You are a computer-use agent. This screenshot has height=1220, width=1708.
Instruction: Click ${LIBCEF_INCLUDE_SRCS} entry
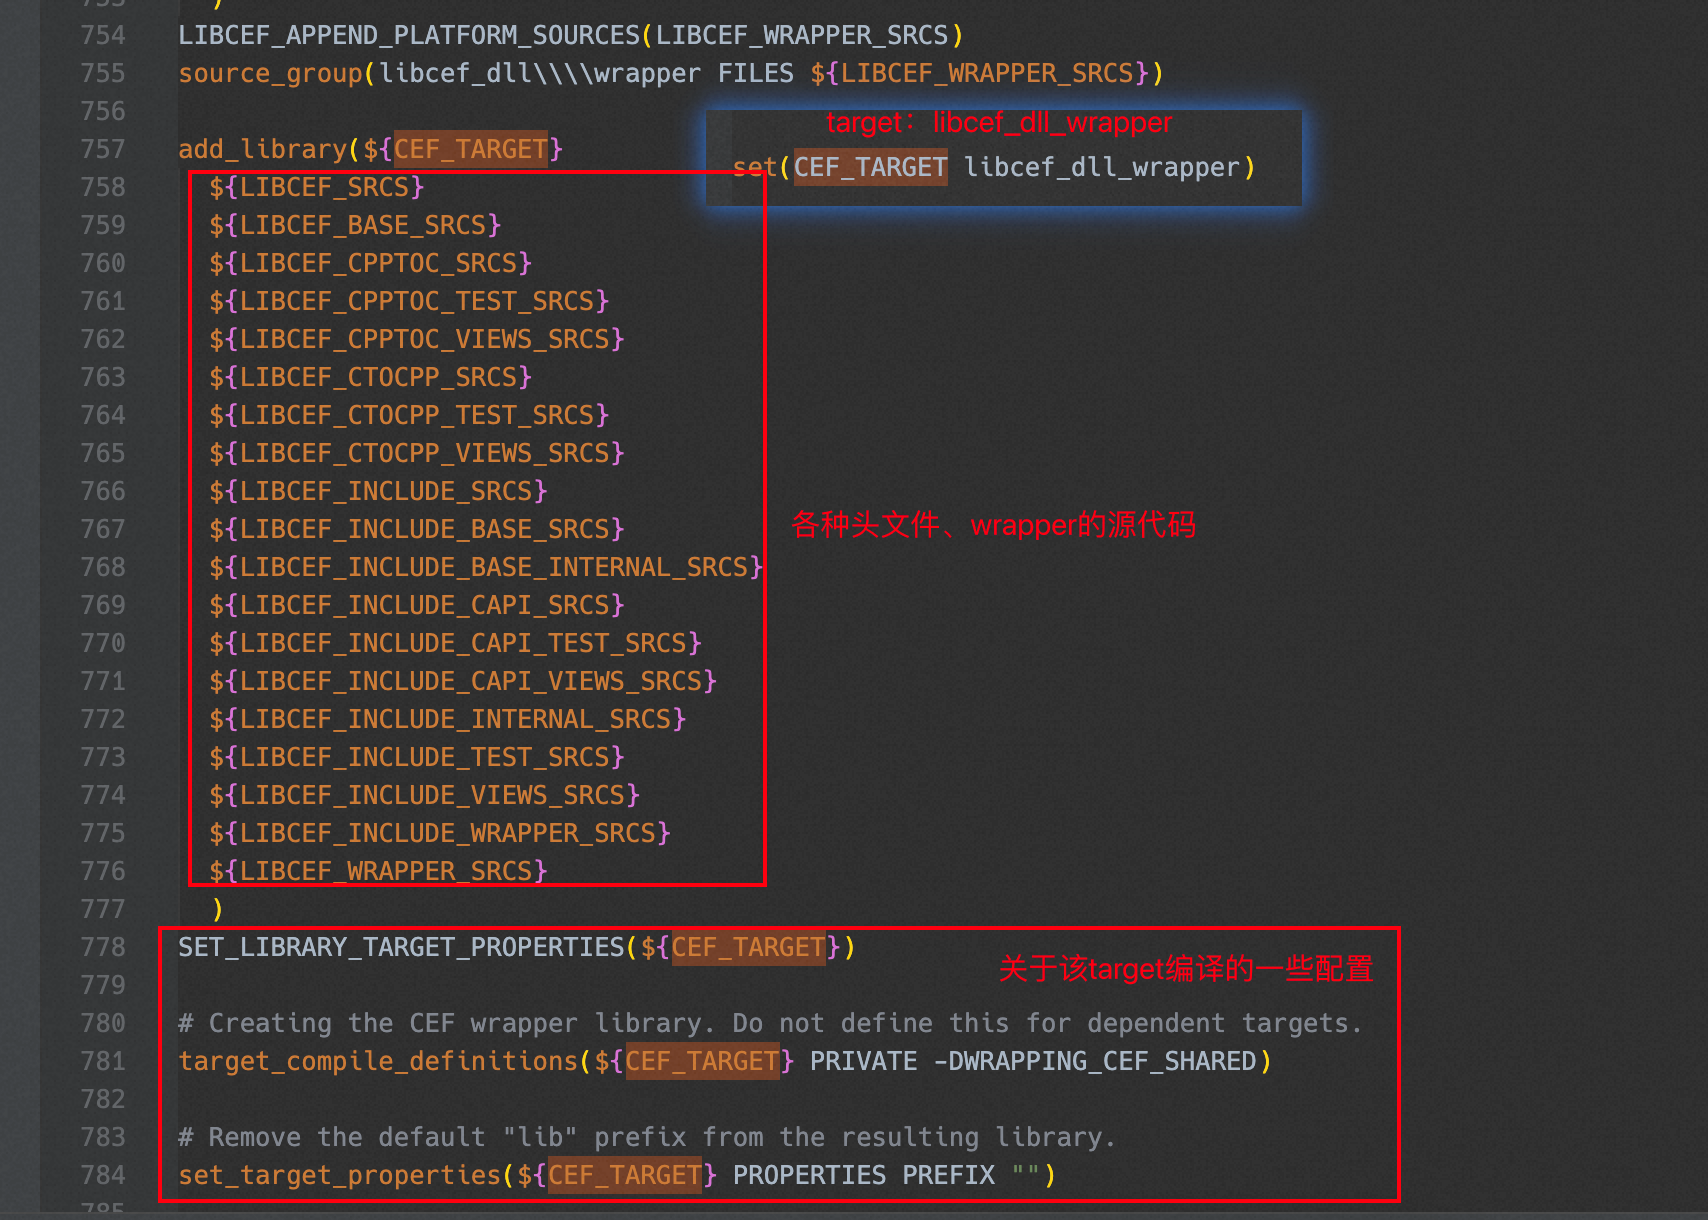pyautogui.click(x=378, y=491)
